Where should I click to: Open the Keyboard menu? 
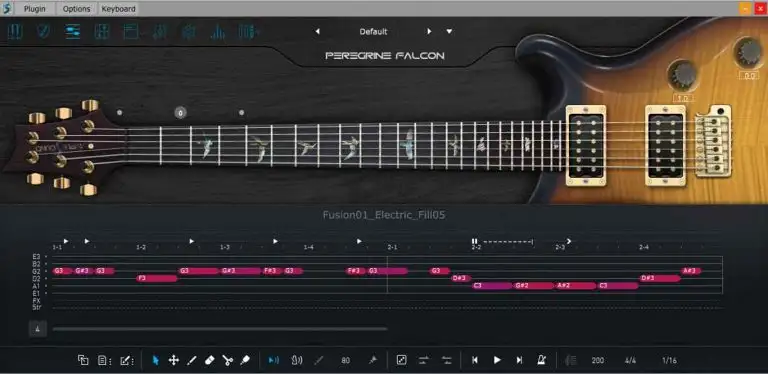(x=119, y=9)
